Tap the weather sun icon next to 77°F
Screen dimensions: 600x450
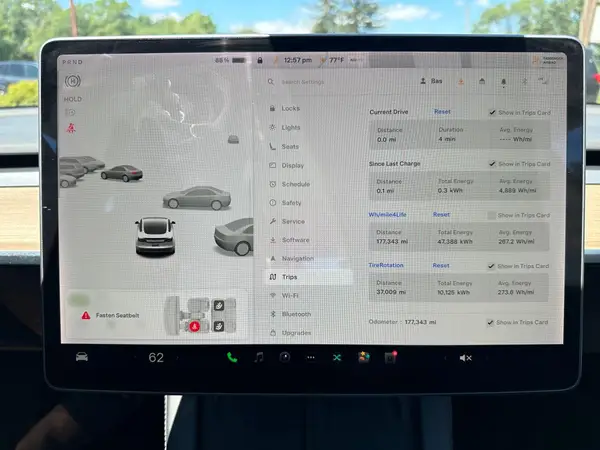(323, 60)
